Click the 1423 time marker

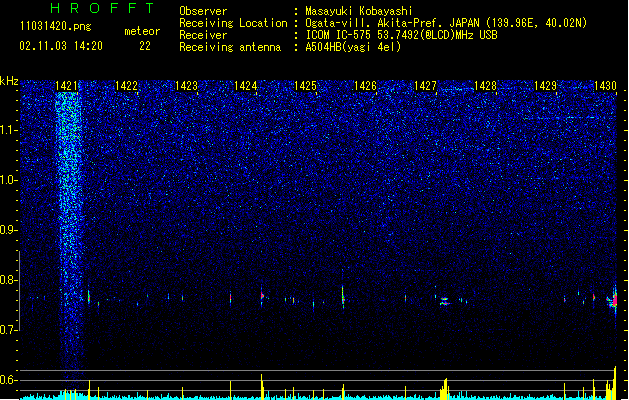click(x=186, y=86)
